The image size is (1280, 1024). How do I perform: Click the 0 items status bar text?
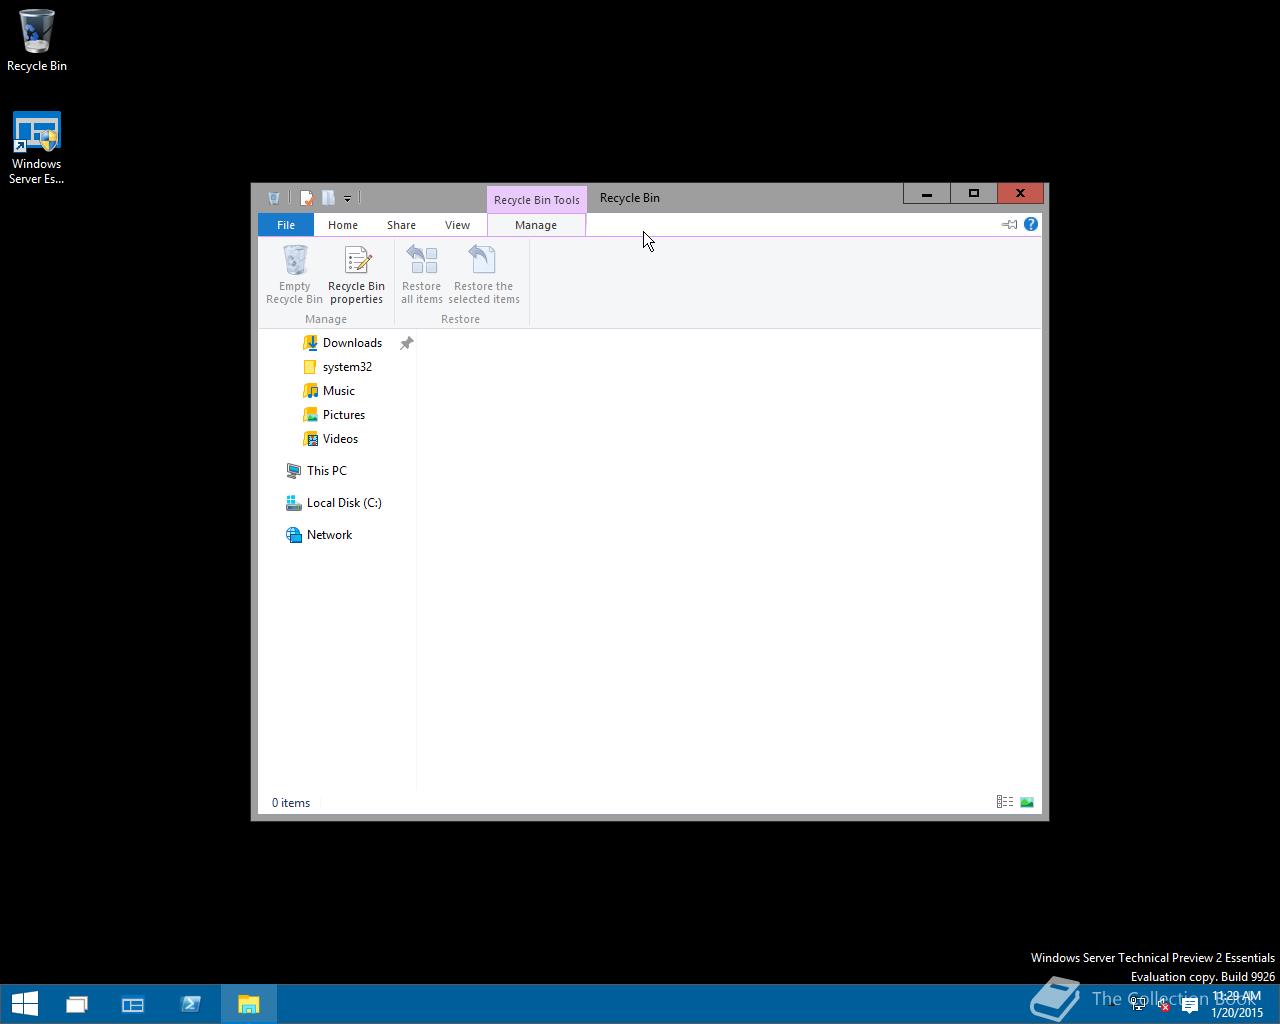coord(291,803)
